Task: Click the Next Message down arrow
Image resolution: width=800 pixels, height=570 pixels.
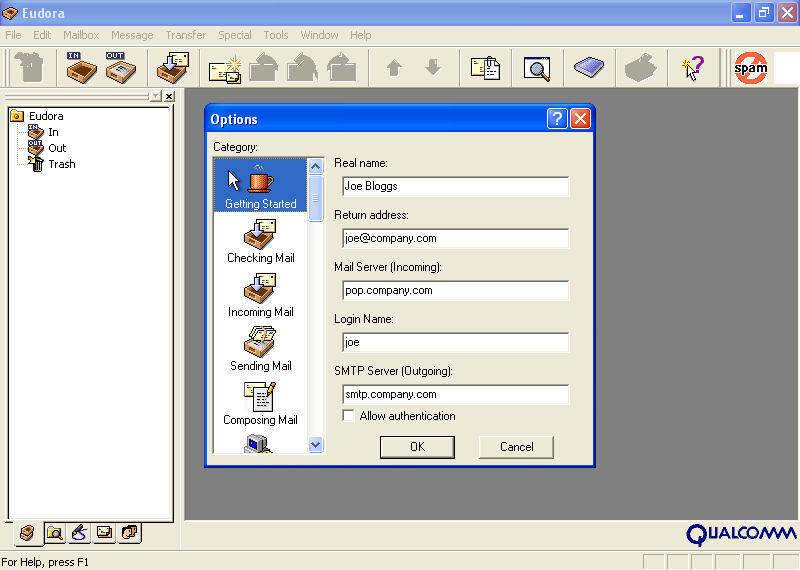Action: coord(433,67)
